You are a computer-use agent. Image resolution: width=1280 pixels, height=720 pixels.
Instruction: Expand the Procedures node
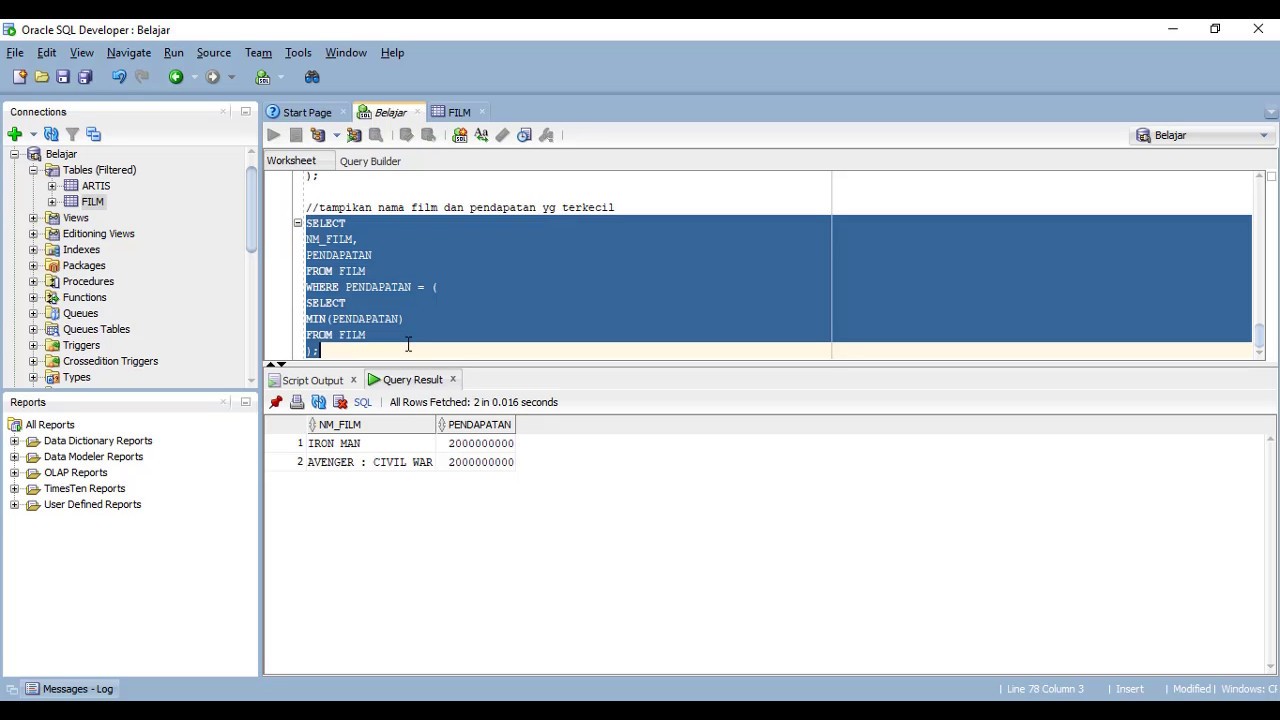pos(33,282)
